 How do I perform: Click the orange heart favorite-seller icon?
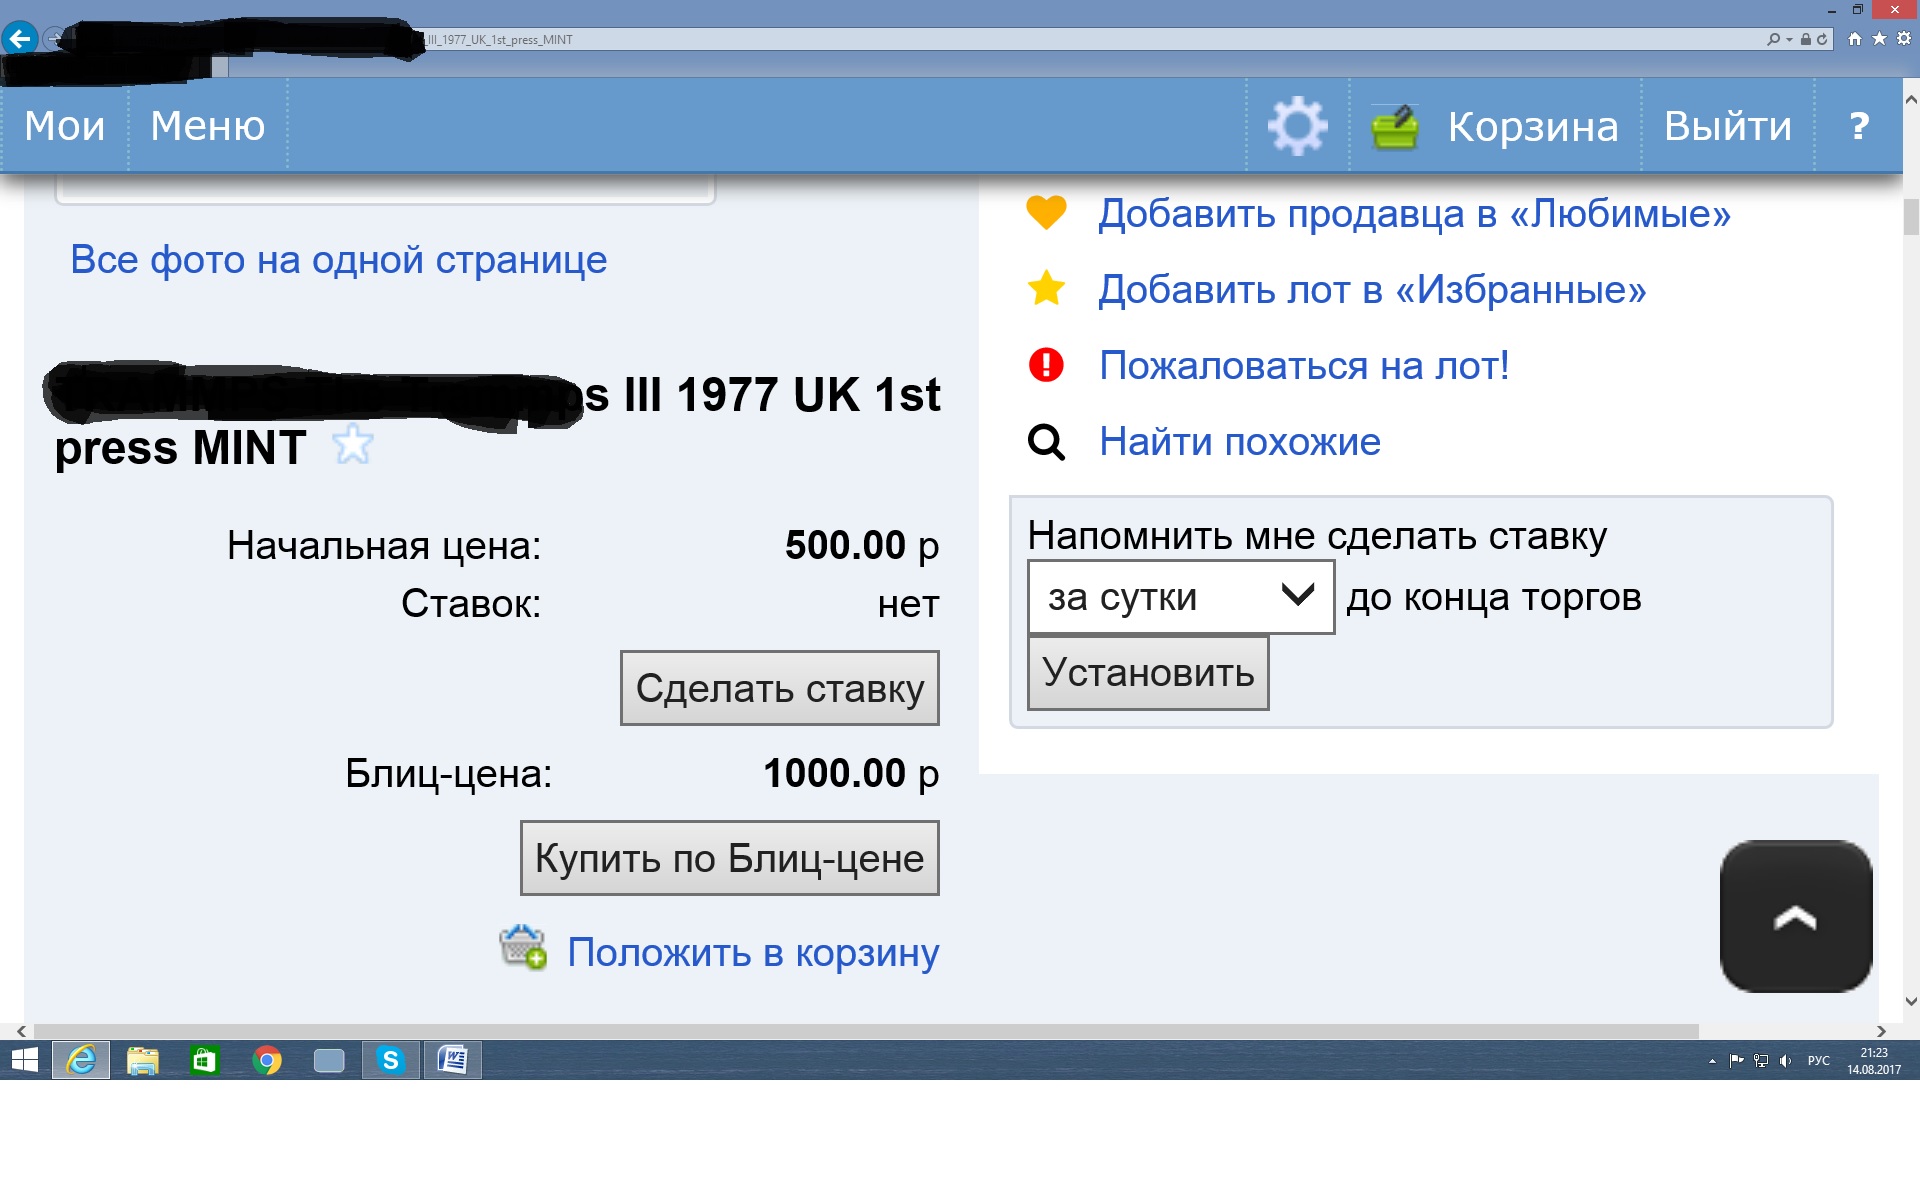coord(1046,213)
